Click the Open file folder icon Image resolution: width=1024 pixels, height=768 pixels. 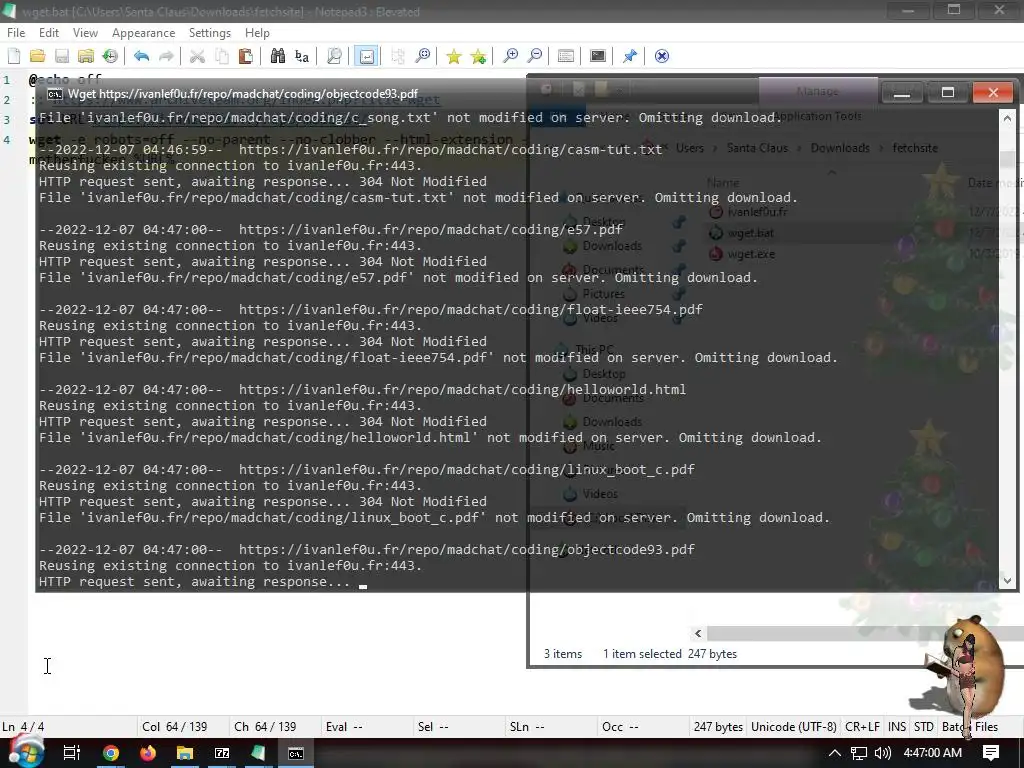[x=37, y=56]
